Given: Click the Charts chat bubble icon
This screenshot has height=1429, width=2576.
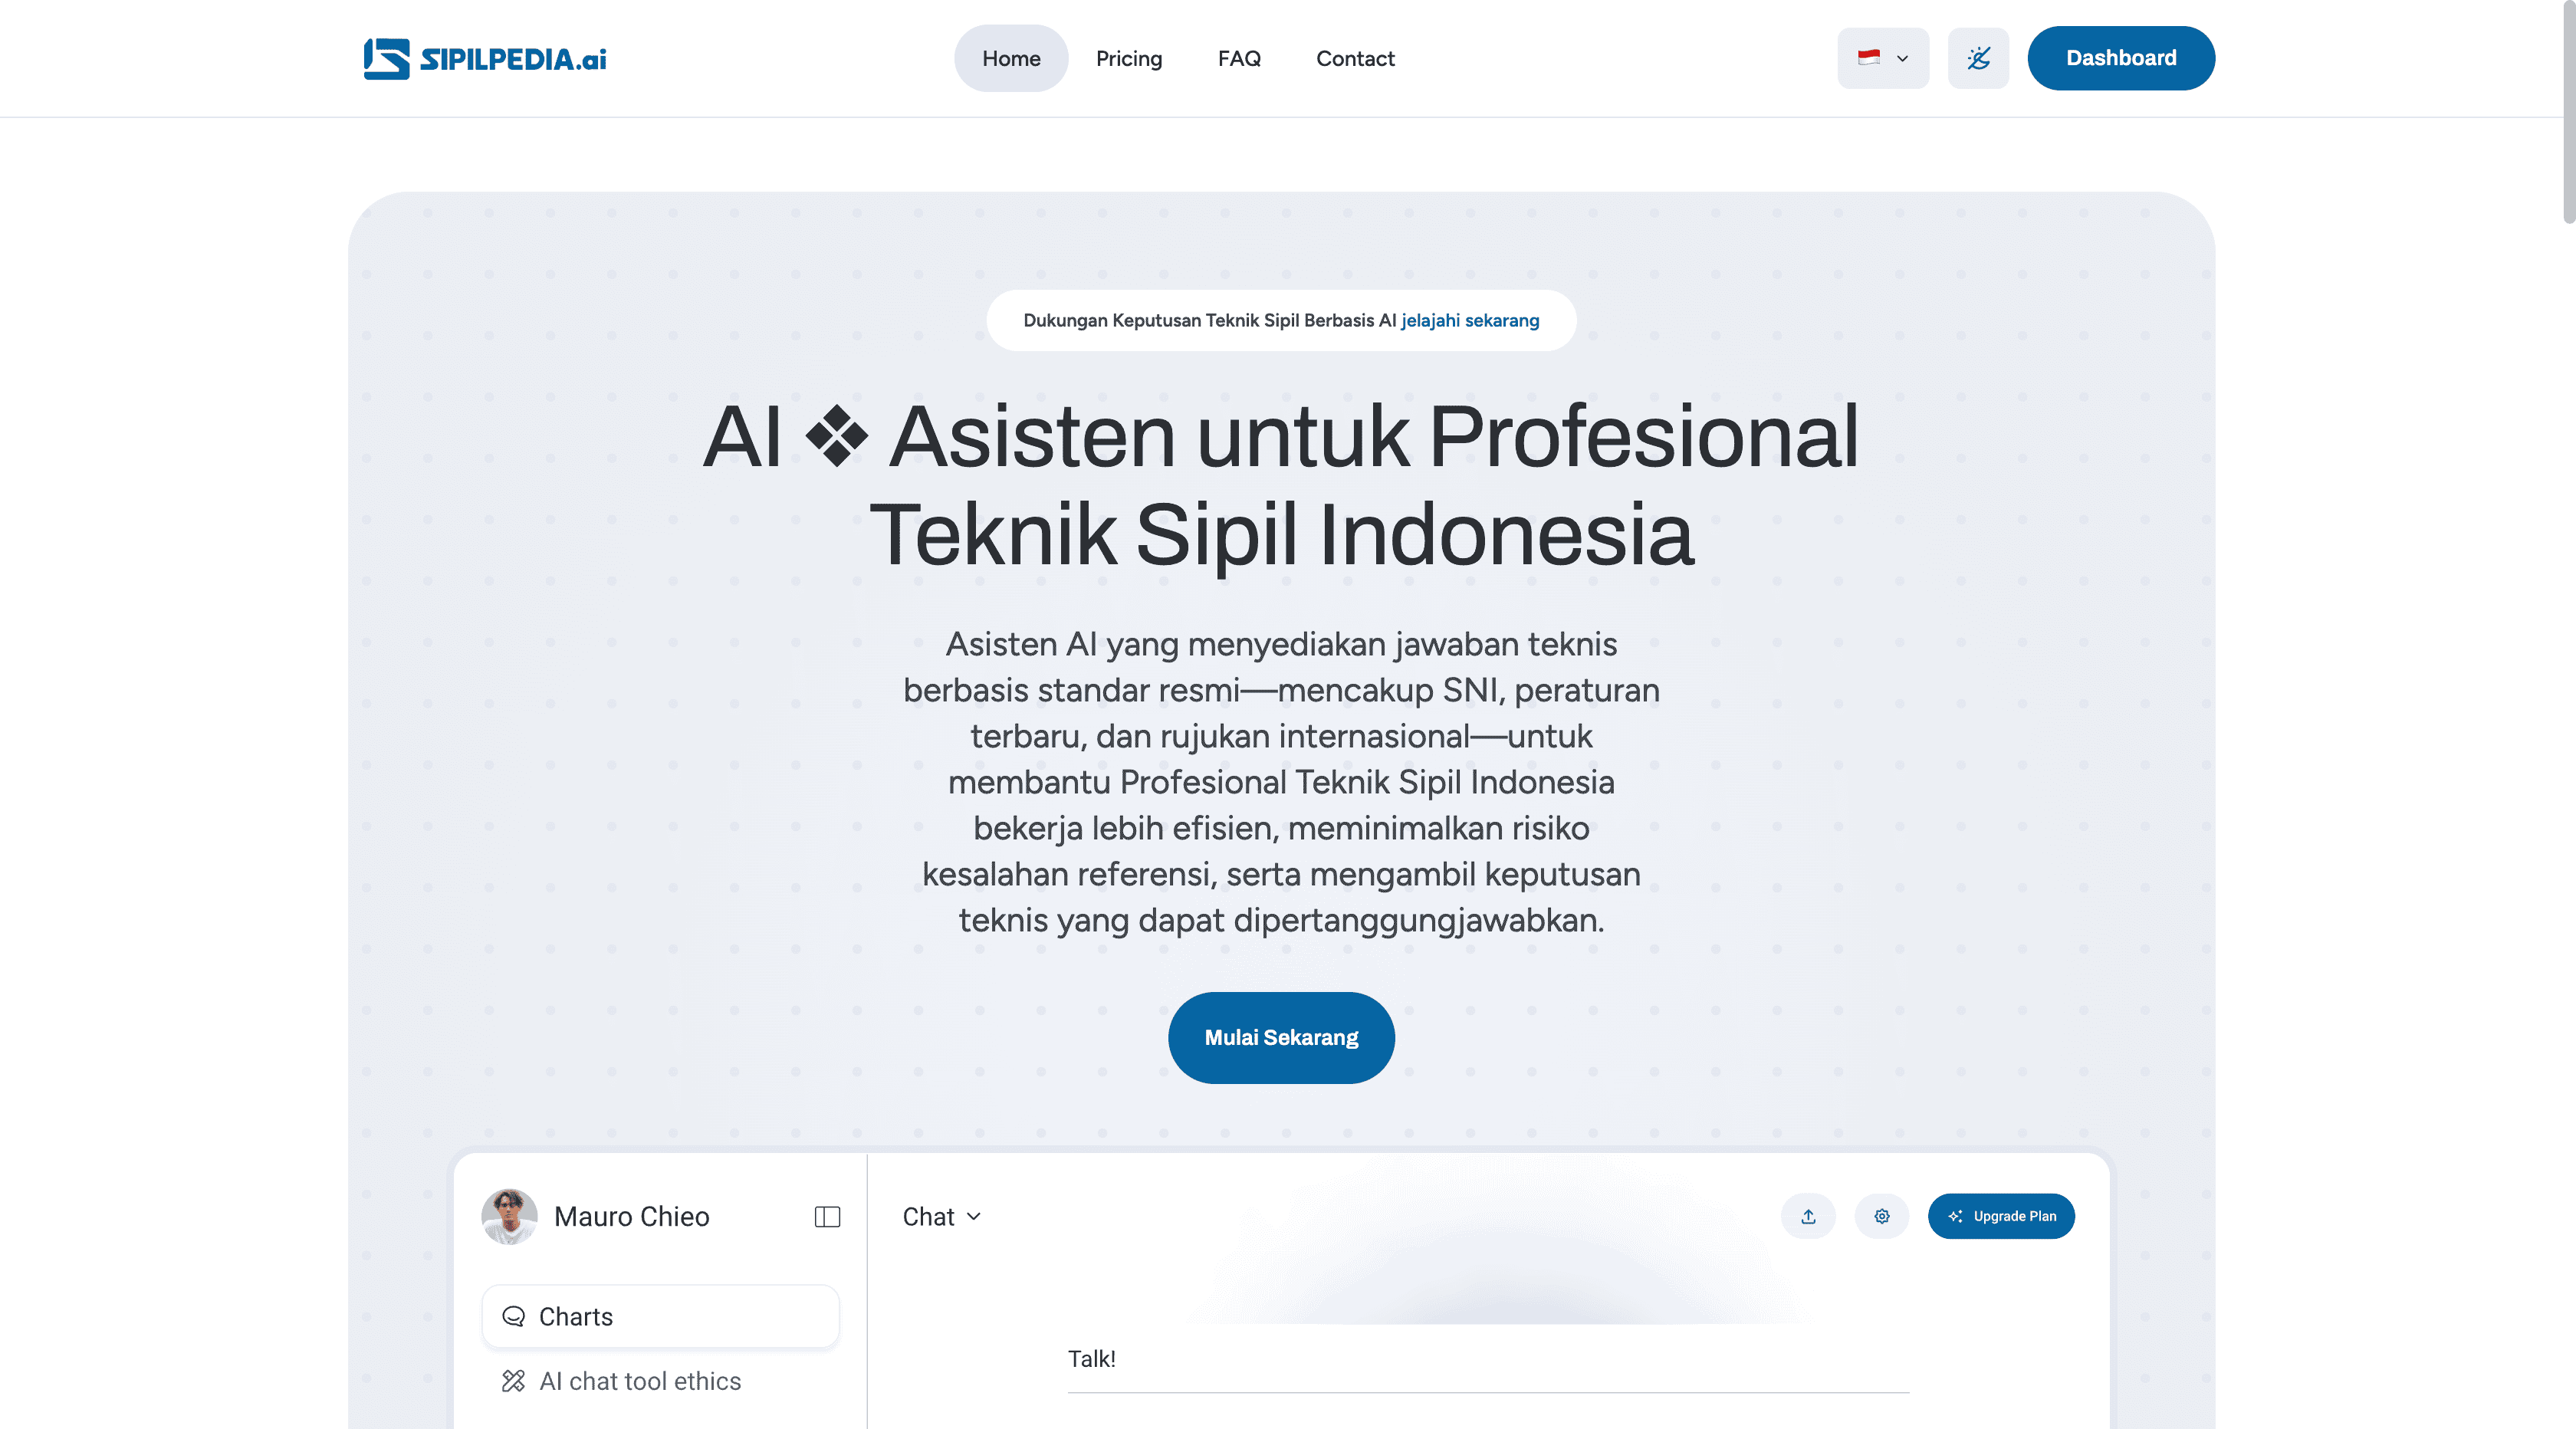Looking at the screenshot, I should tap(513, 1316).
